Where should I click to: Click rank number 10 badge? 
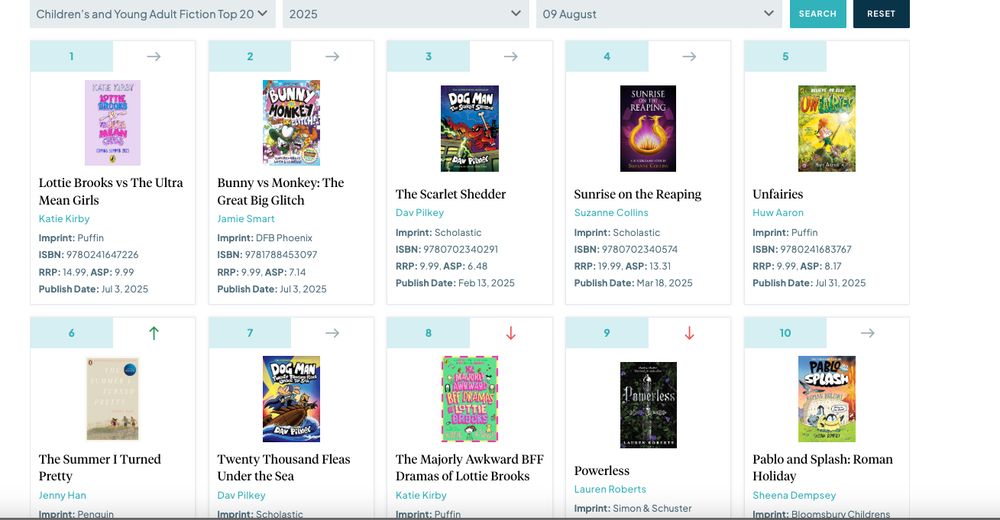[785, 333]
